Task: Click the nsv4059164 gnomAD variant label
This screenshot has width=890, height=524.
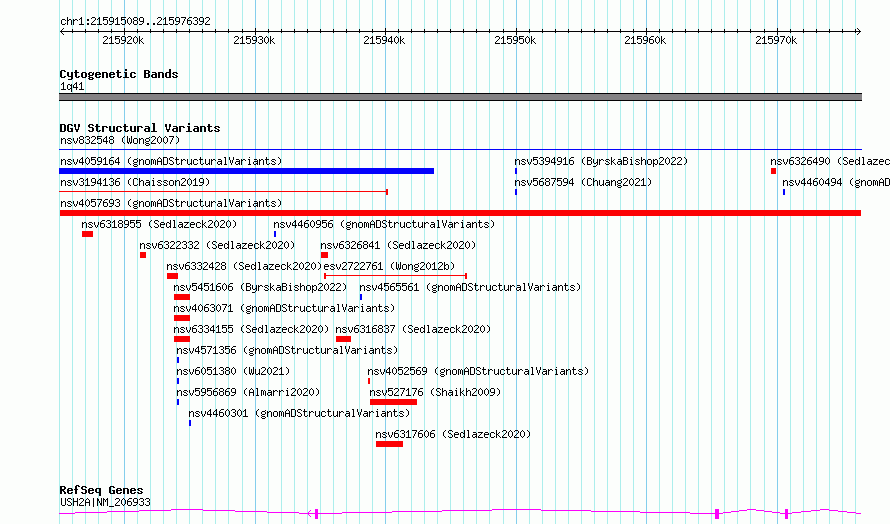Action: pos(171,161)
